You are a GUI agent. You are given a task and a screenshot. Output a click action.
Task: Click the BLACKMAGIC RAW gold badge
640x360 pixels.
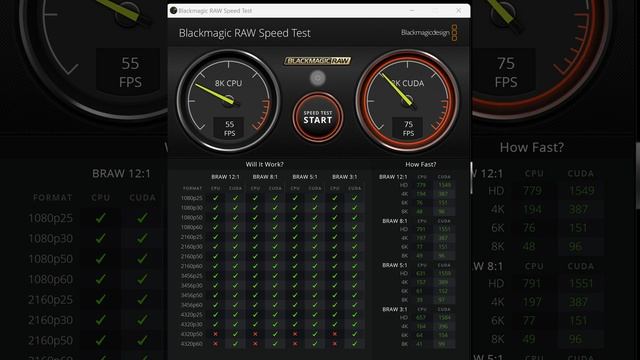[x=318, y=61]
